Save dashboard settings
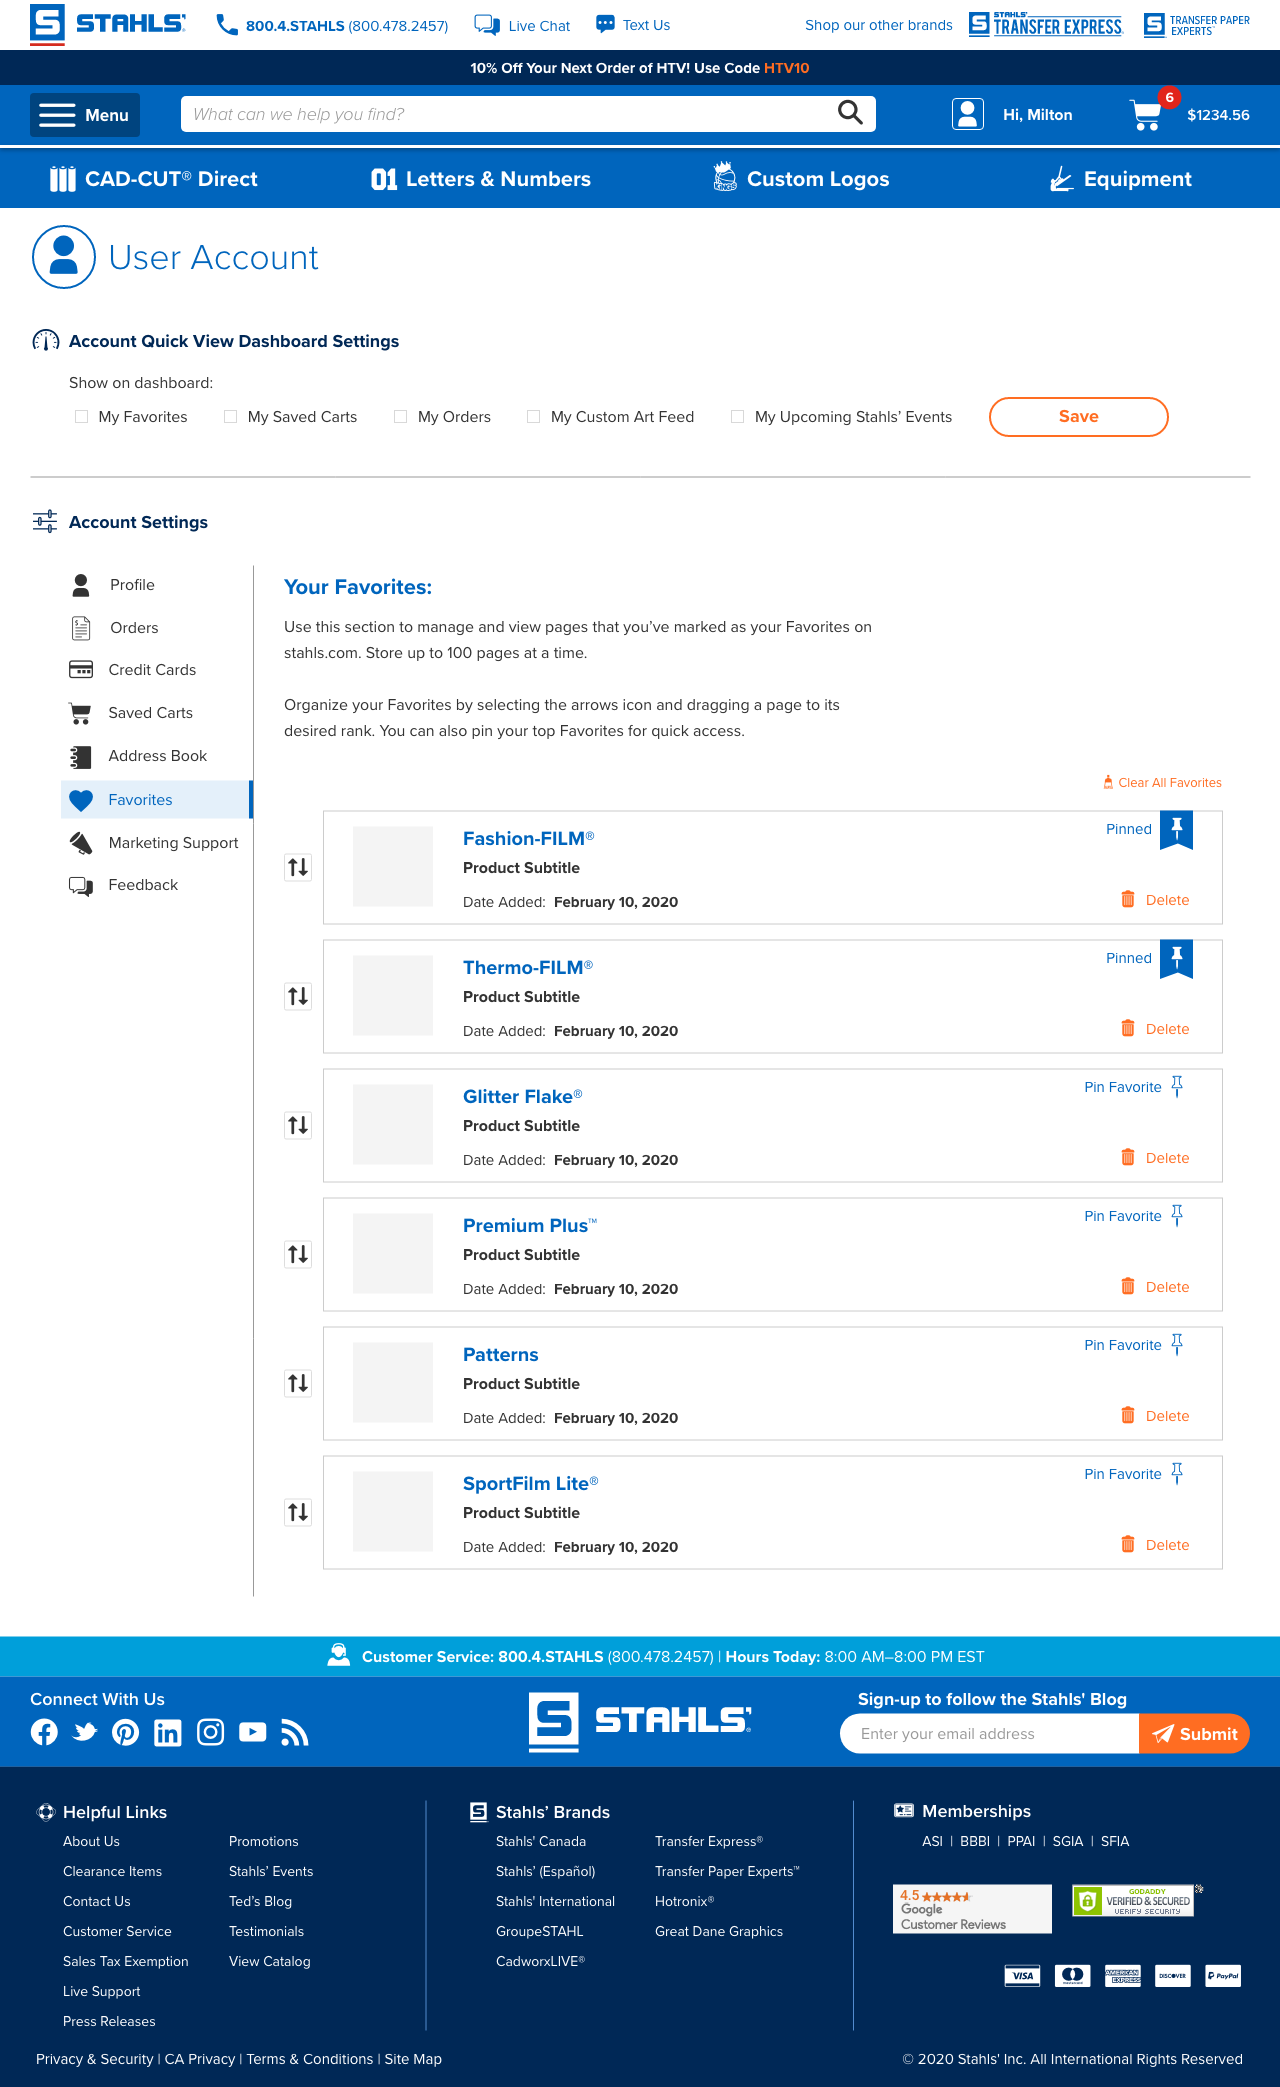This screenshot has height=2087, width=1280. [1079, 417]
